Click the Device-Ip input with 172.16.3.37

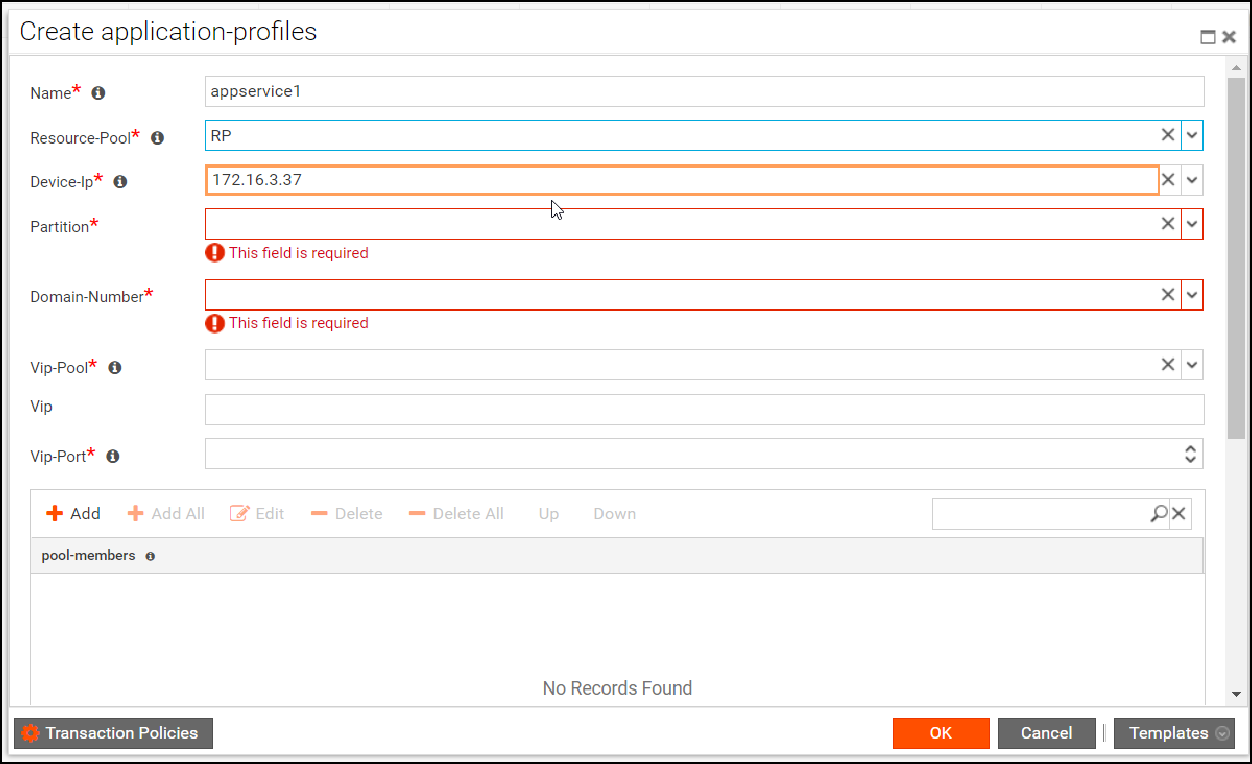(682, 180)
